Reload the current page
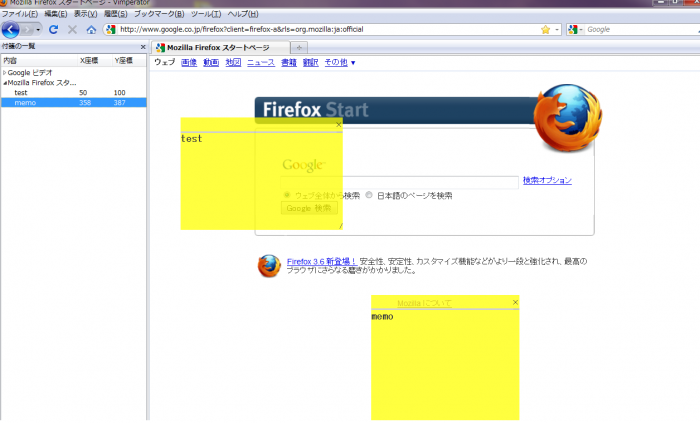 click(54, 29)
